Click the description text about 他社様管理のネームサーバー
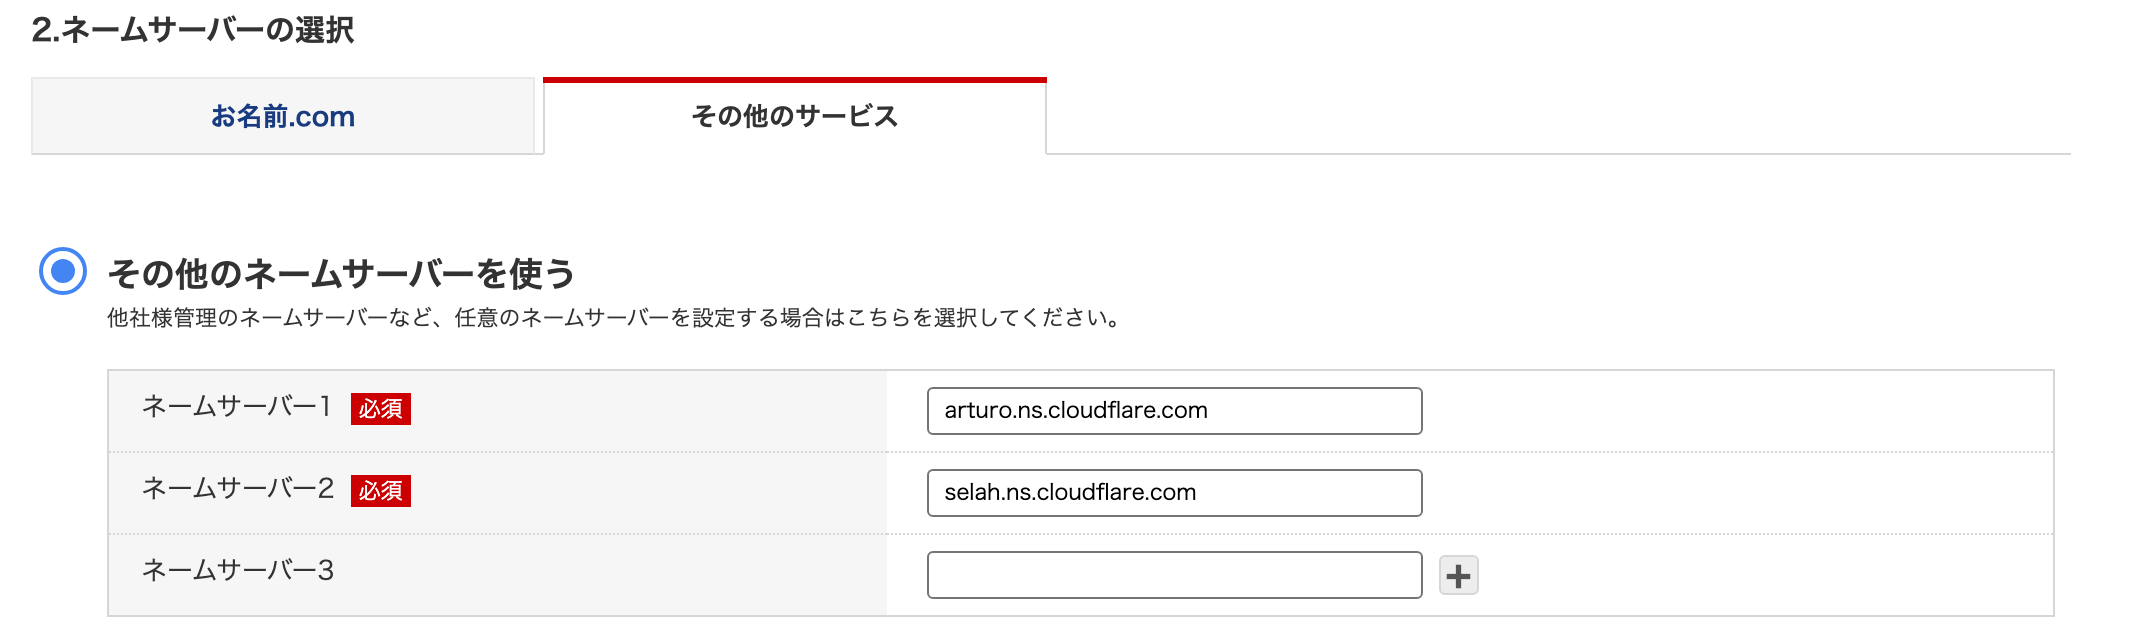The height and width of the screenshot is (630, 2152). (615, 318)
